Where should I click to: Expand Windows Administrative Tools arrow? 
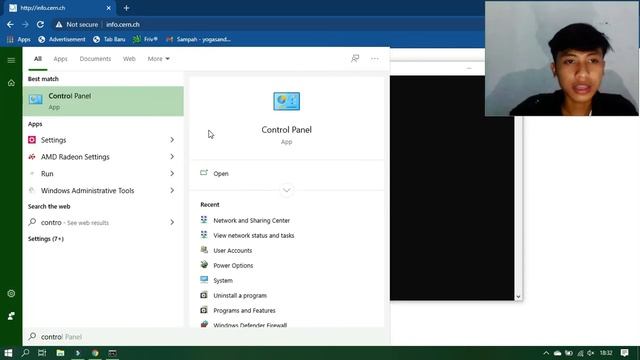pyautogui.click(x=172, y=190)
